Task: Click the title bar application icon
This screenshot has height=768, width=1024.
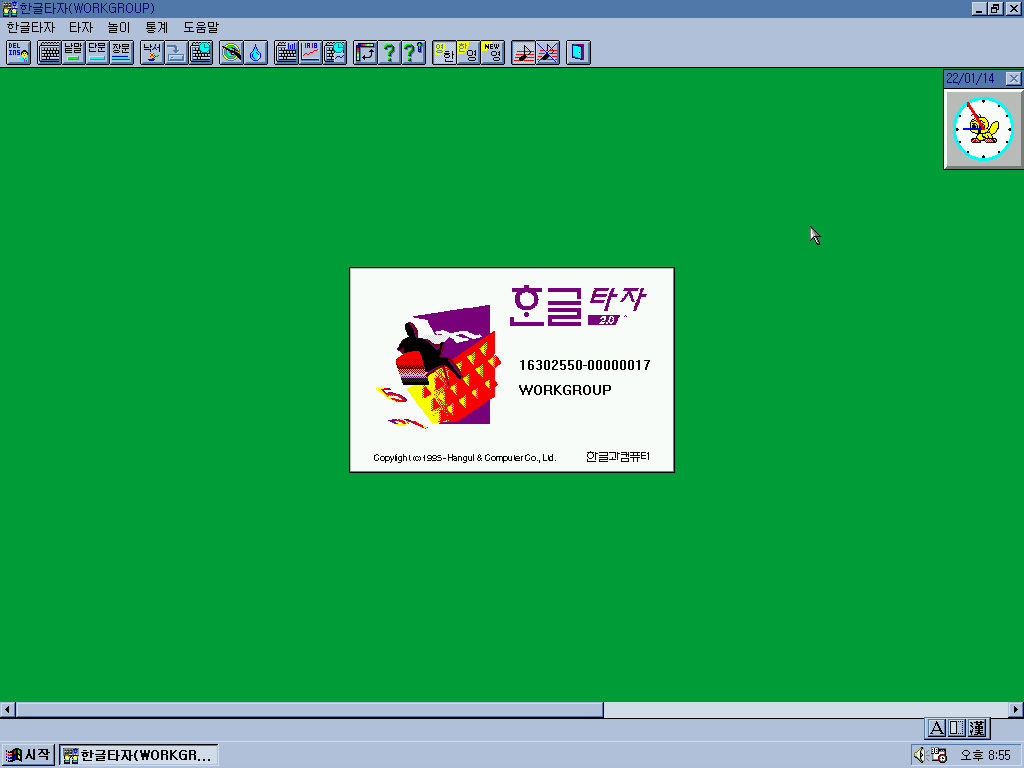Action: pyautogui.click(x=9, y=8)
